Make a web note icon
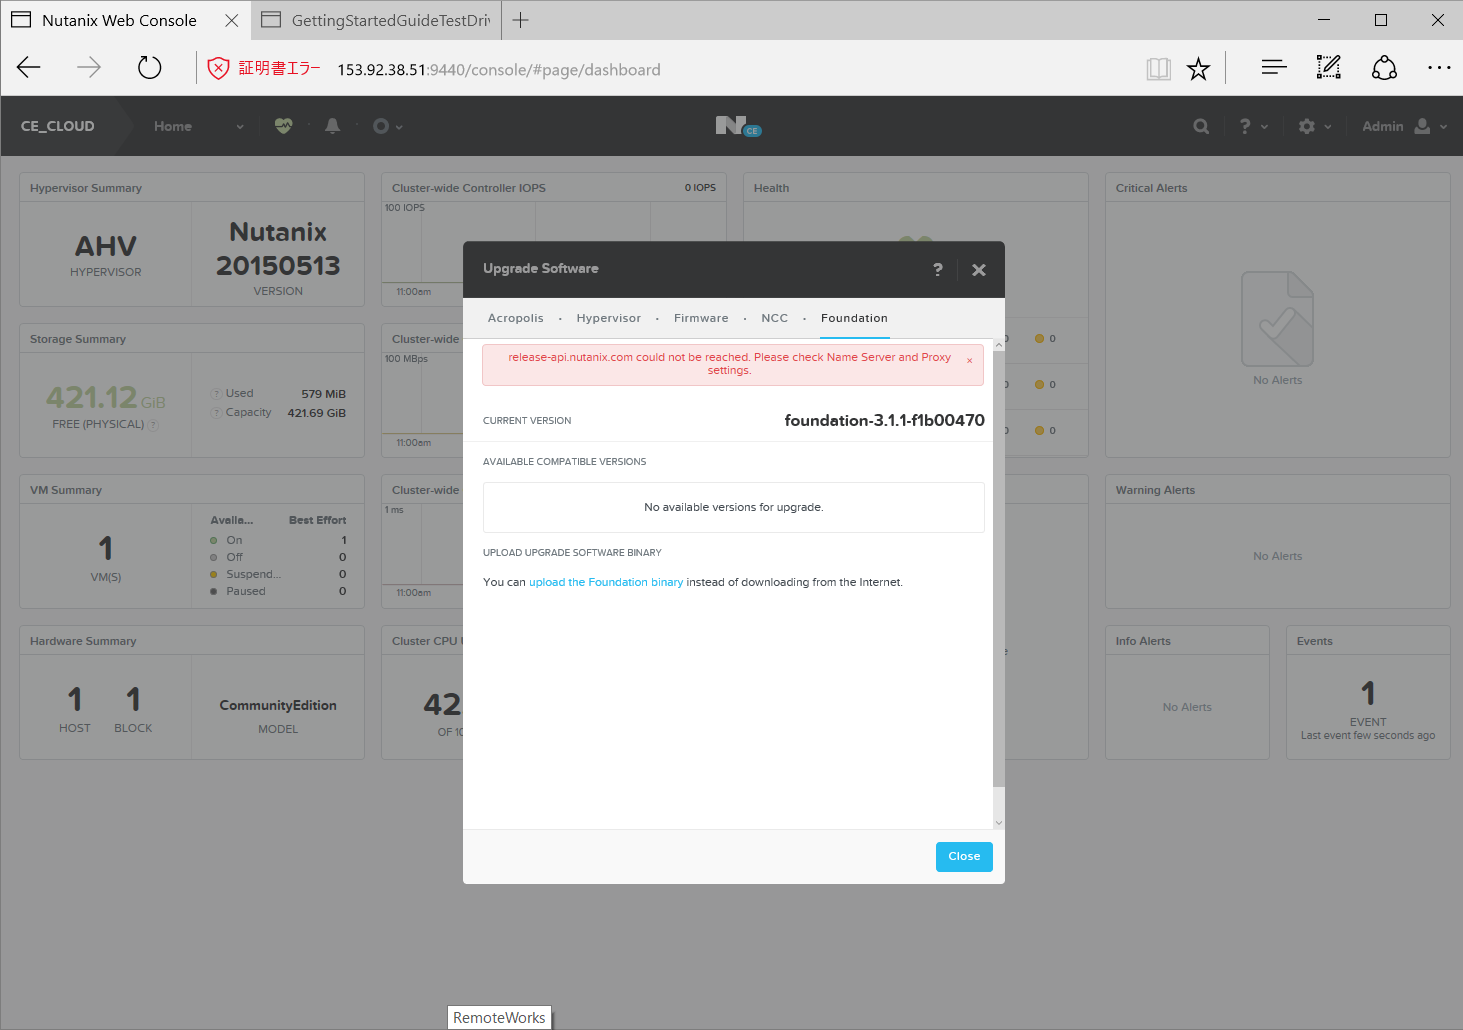This screenshot has width=1463, height=1030. click(x=1328, y=68)
